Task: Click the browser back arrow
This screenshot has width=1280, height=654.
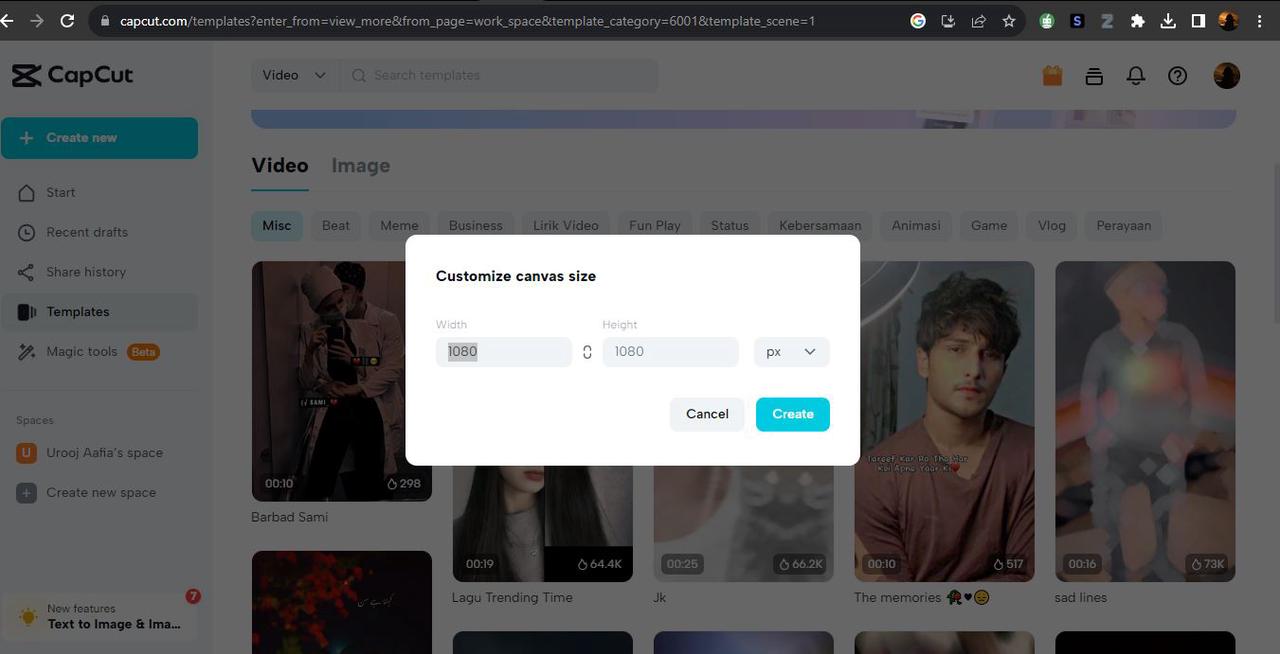Action: [7, 20]
